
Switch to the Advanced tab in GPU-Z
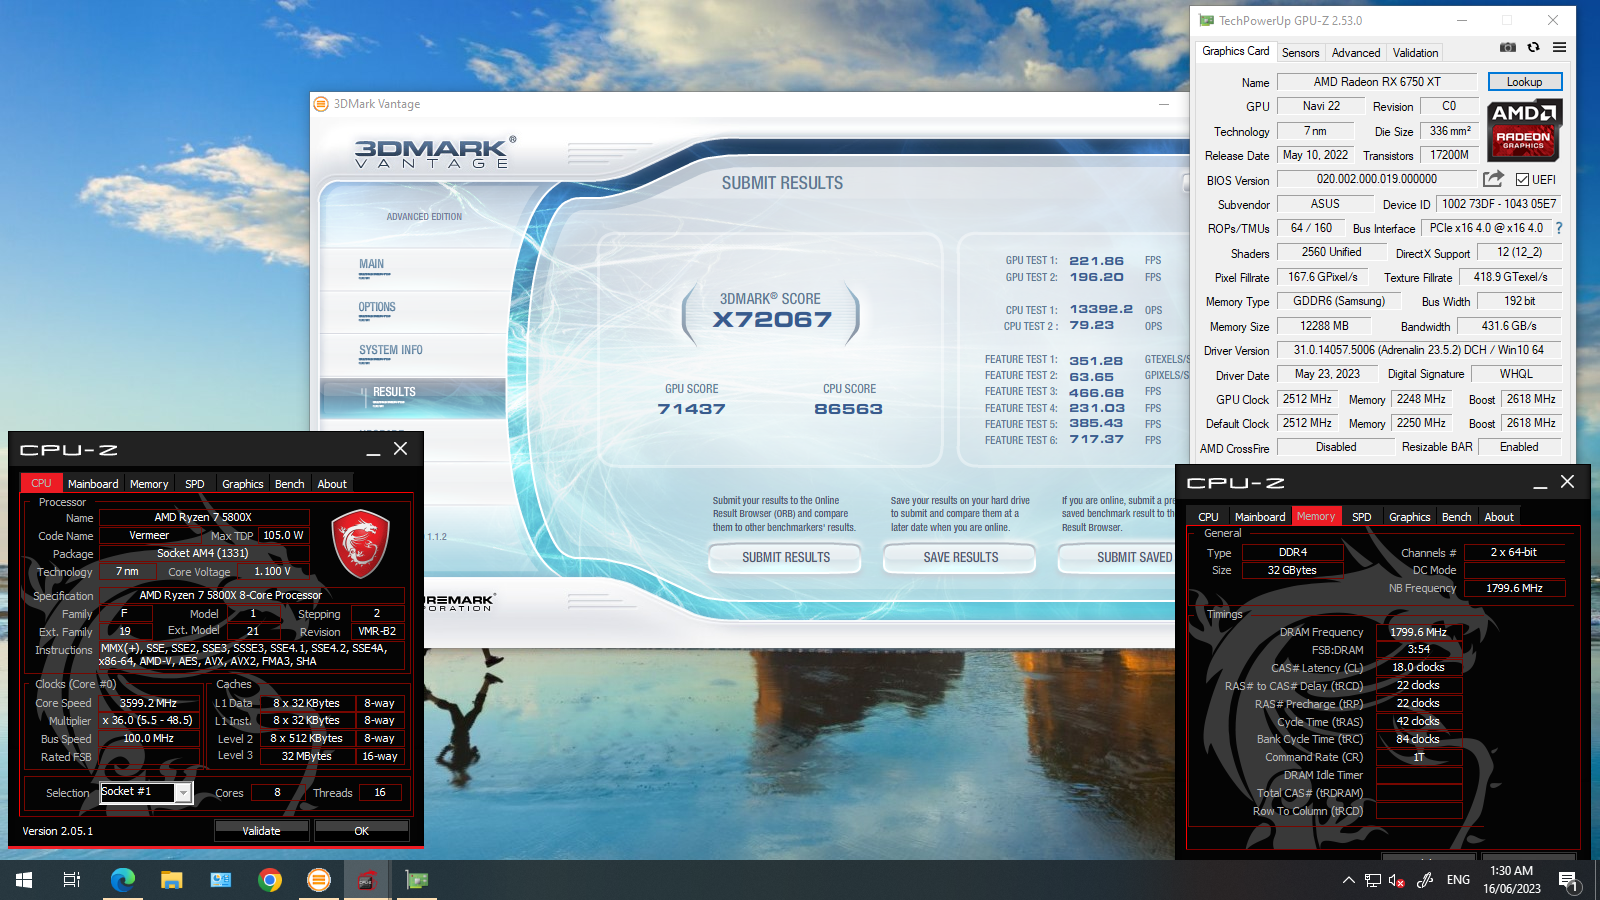(1356, 53)
